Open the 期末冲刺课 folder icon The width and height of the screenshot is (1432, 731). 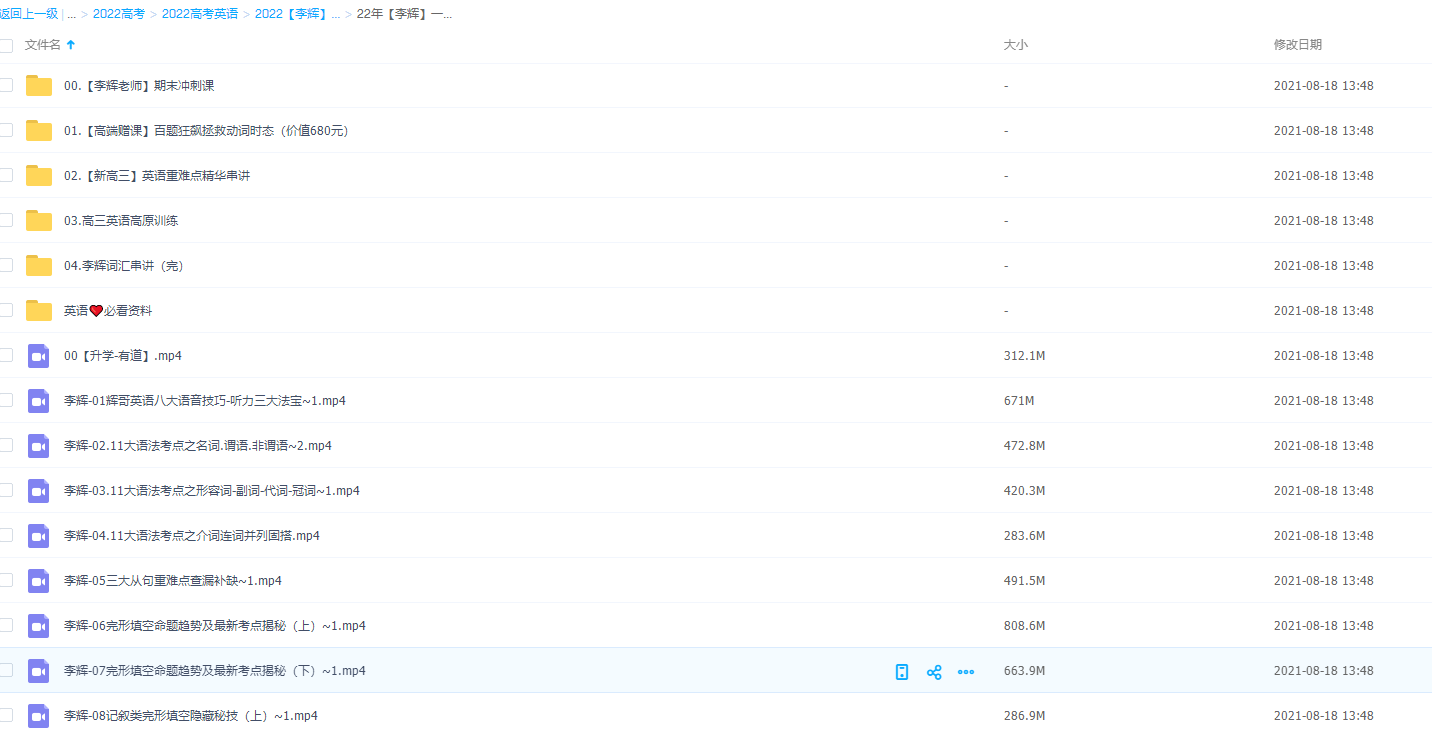pos(39,86)
